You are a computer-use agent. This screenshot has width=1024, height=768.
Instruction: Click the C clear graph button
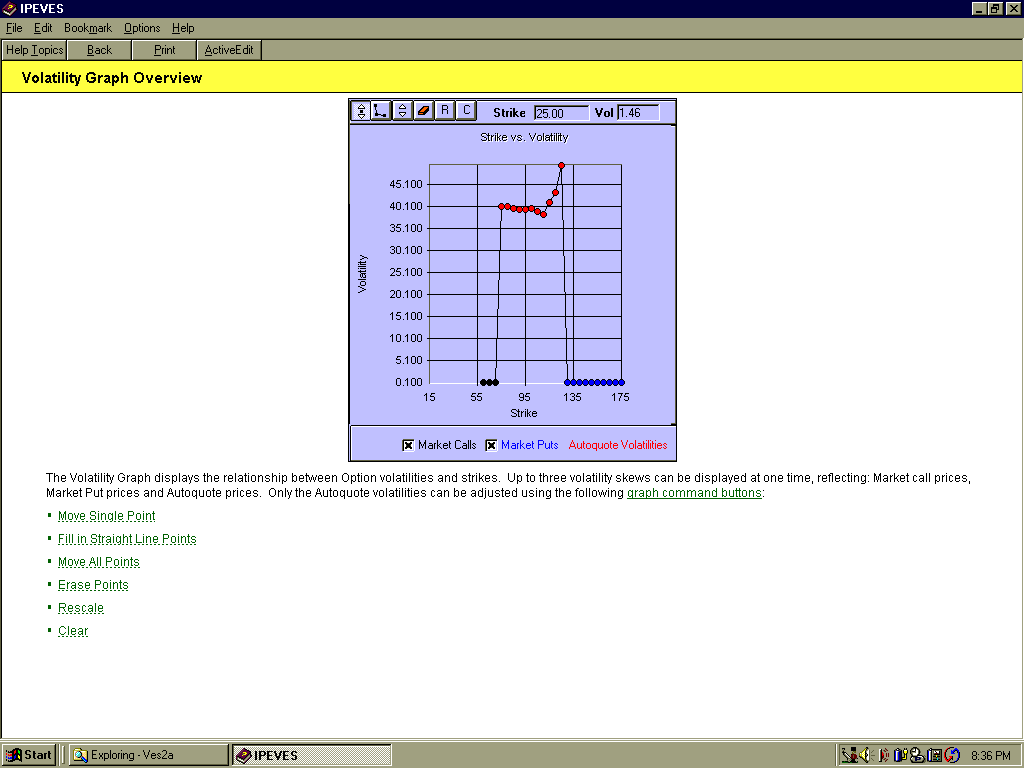465,110
